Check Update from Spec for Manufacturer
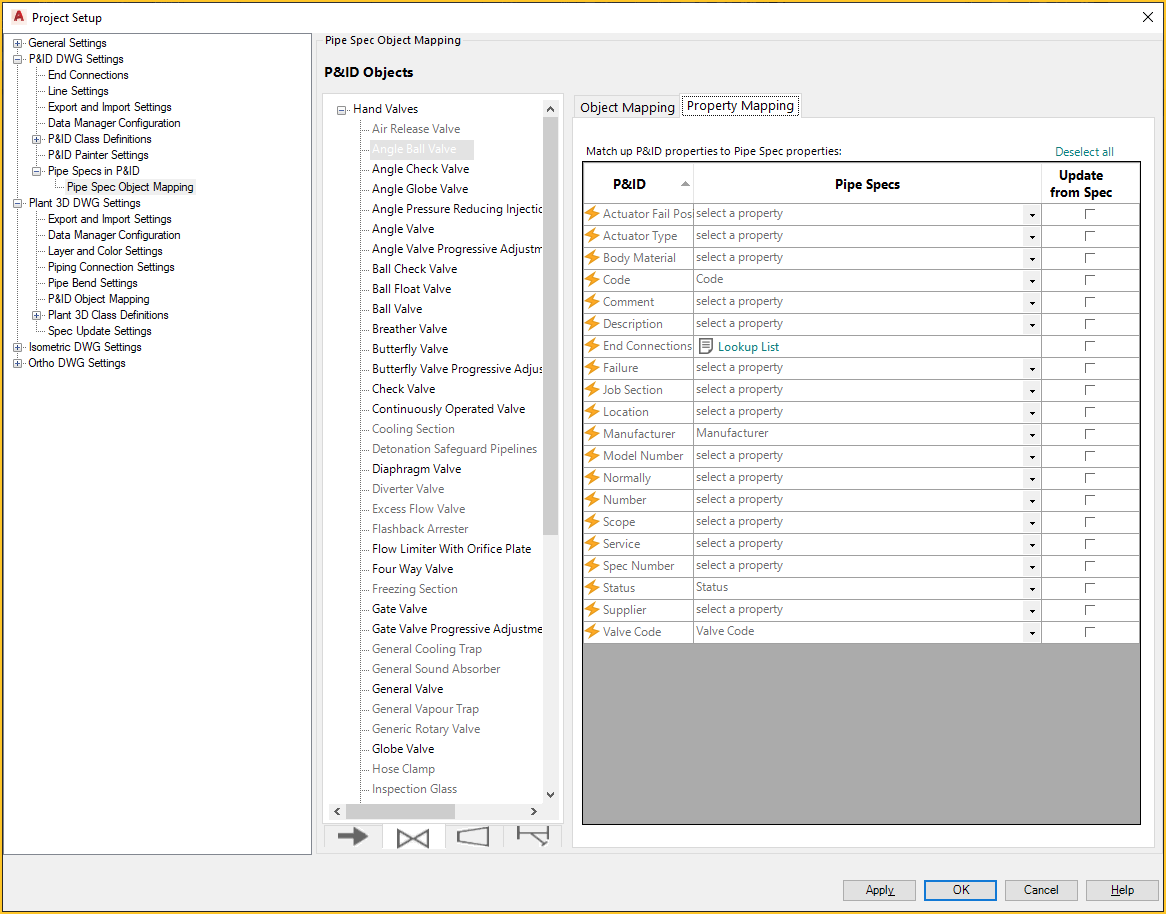The width and height of the screenshot is (1166, 914). (1090, 433)
